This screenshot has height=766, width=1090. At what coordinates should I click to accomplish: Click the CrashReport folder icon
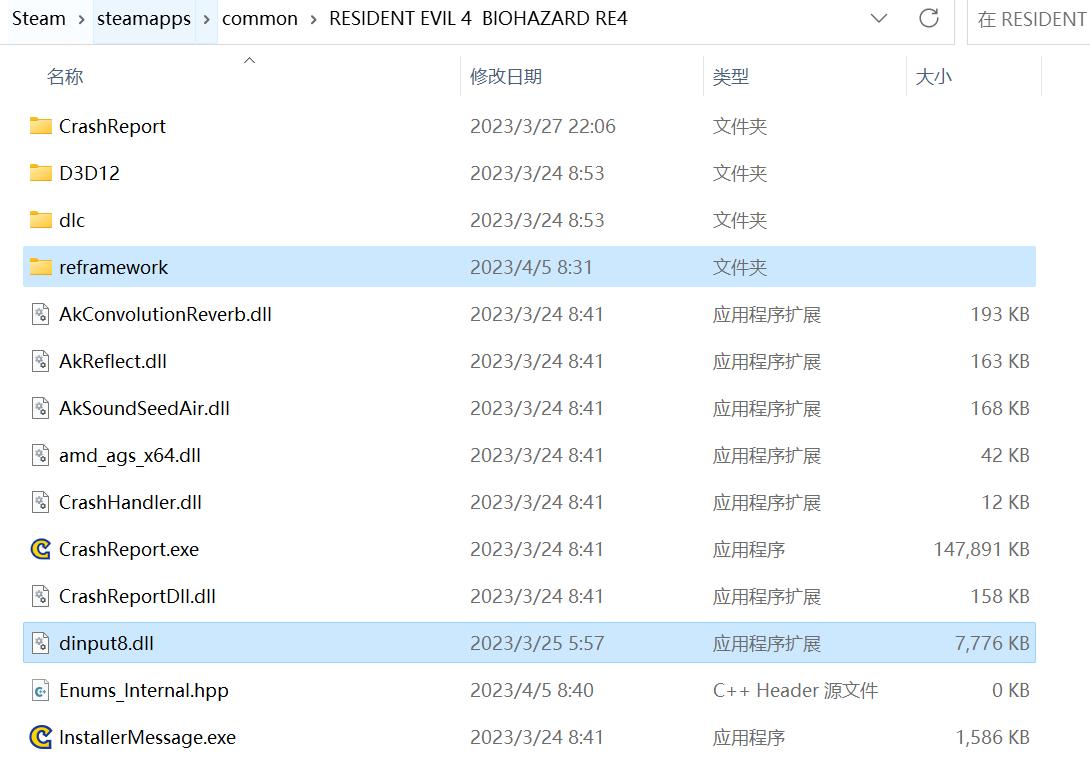coord(40,126)
